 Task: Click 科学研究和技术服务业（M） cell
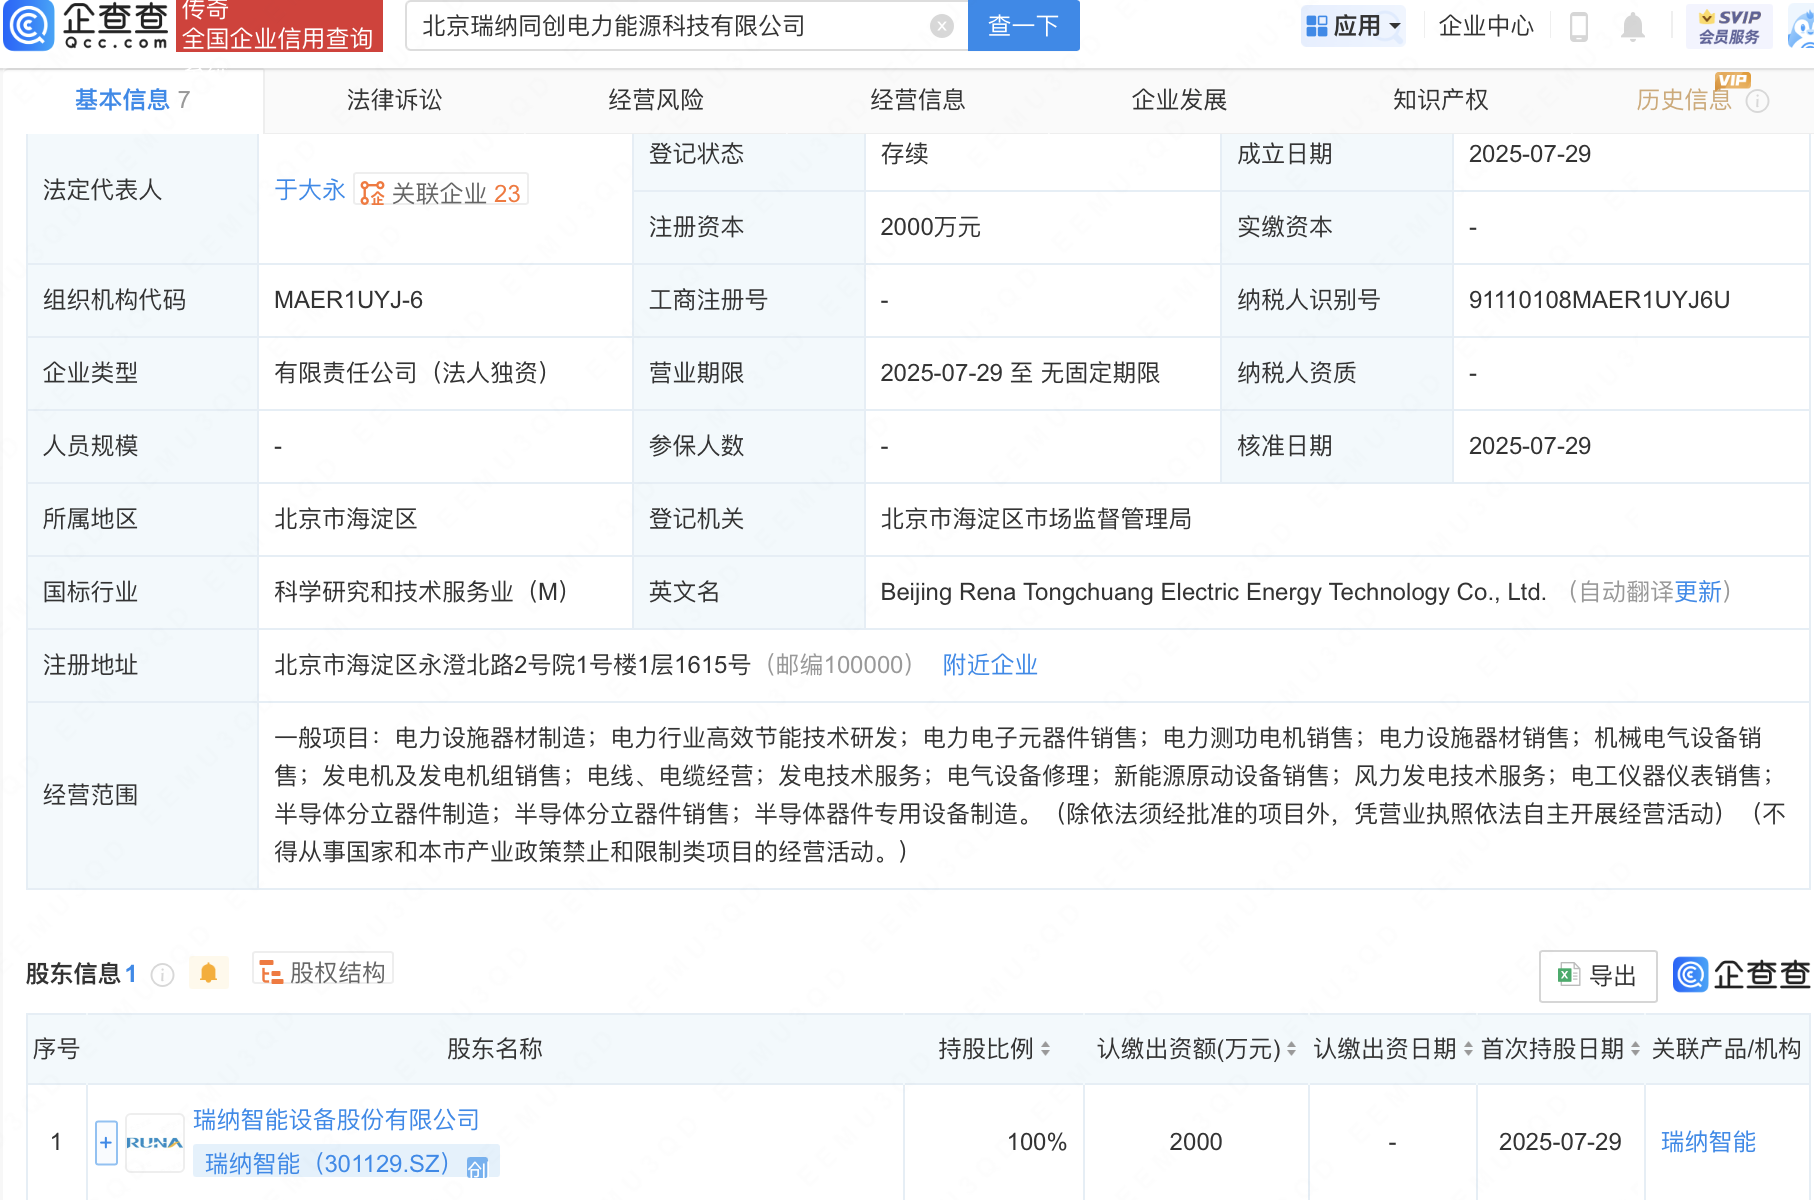pos(421,592)
